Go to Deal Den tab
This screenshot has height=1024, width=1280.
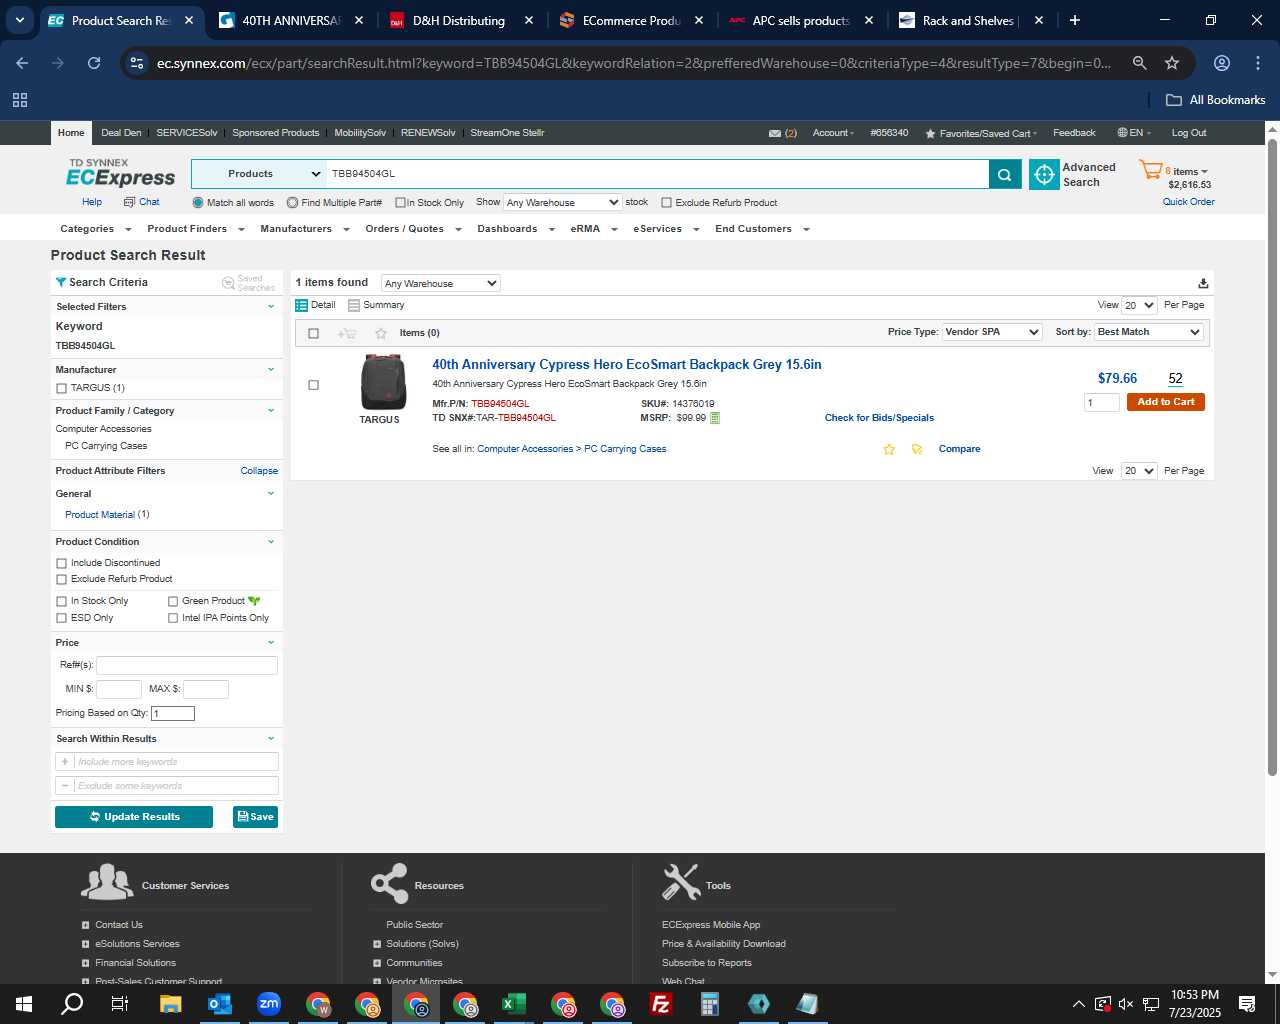121,133
